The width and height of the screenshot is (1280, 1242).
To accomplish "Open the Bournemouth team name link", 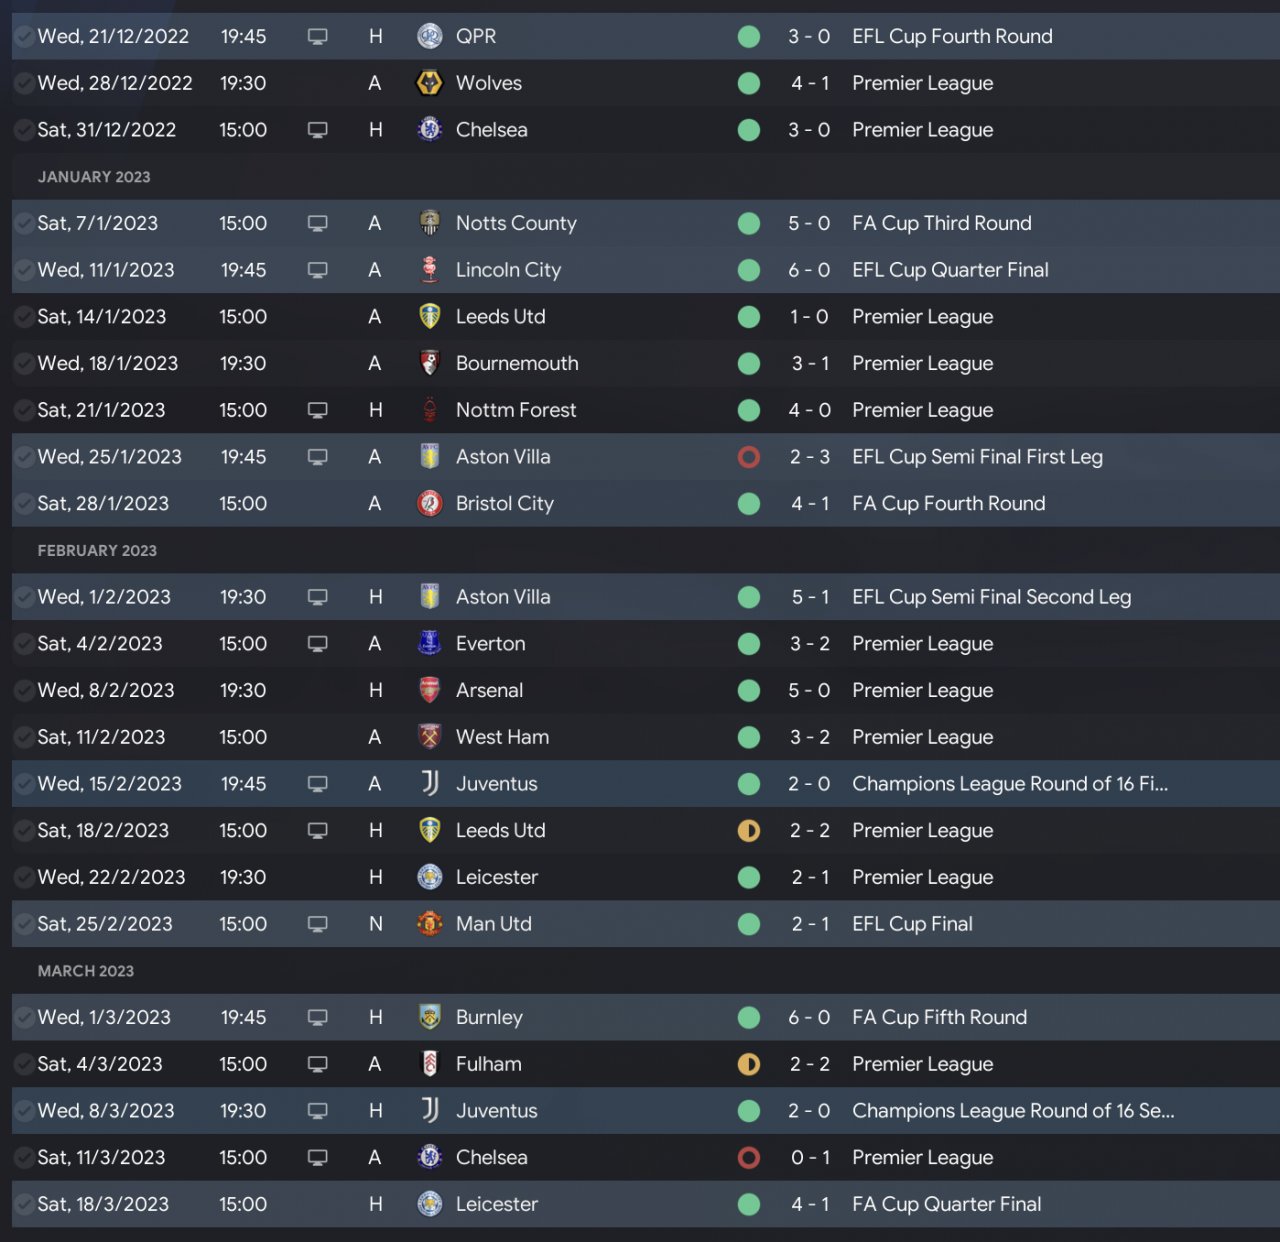I will point(517,364).
